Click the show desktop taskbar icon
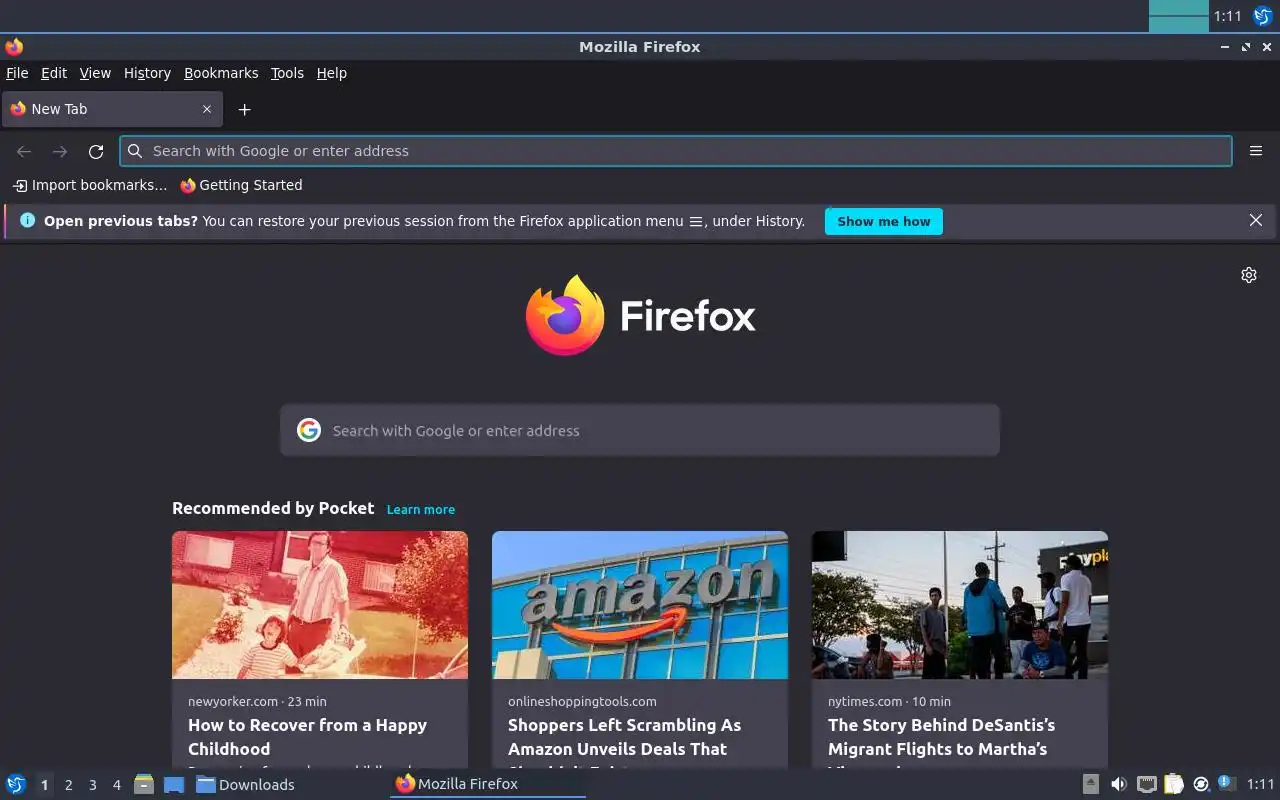1280x800 pixels. pos(174,784)
